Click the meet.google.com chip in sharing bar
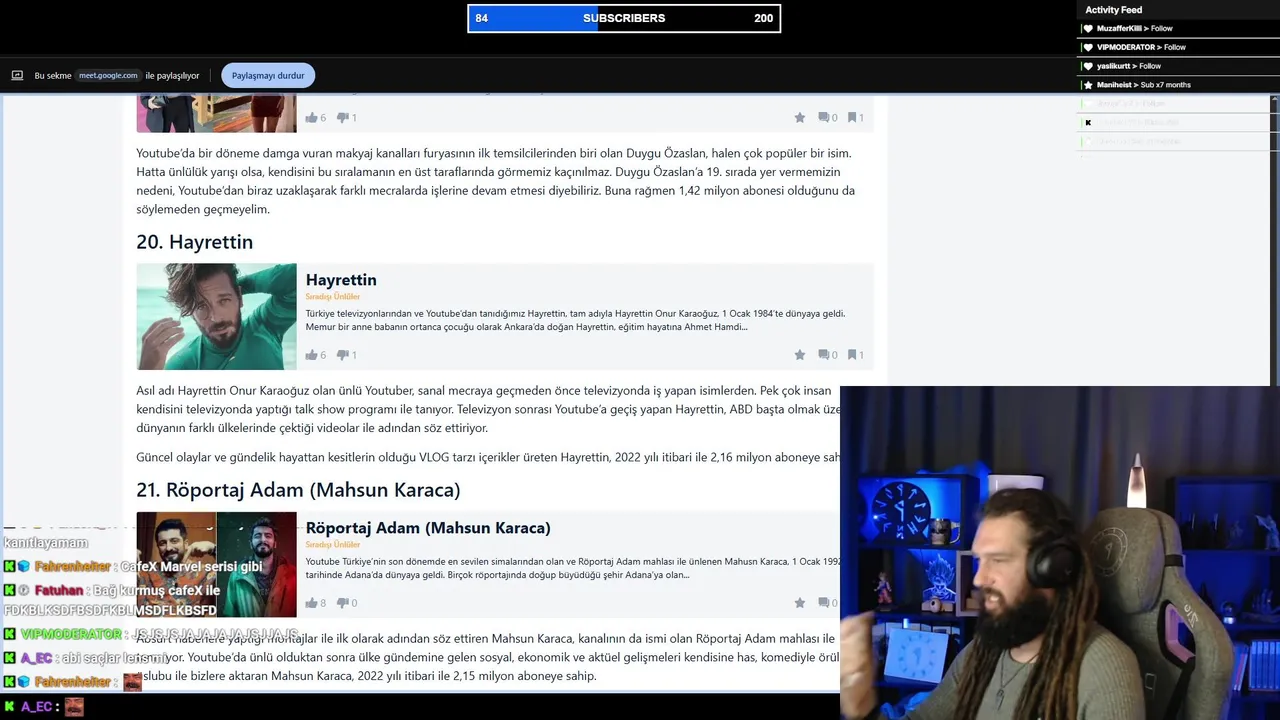Screen dimensions: 1280x720 pyautogui.click(x=109, y=75)
